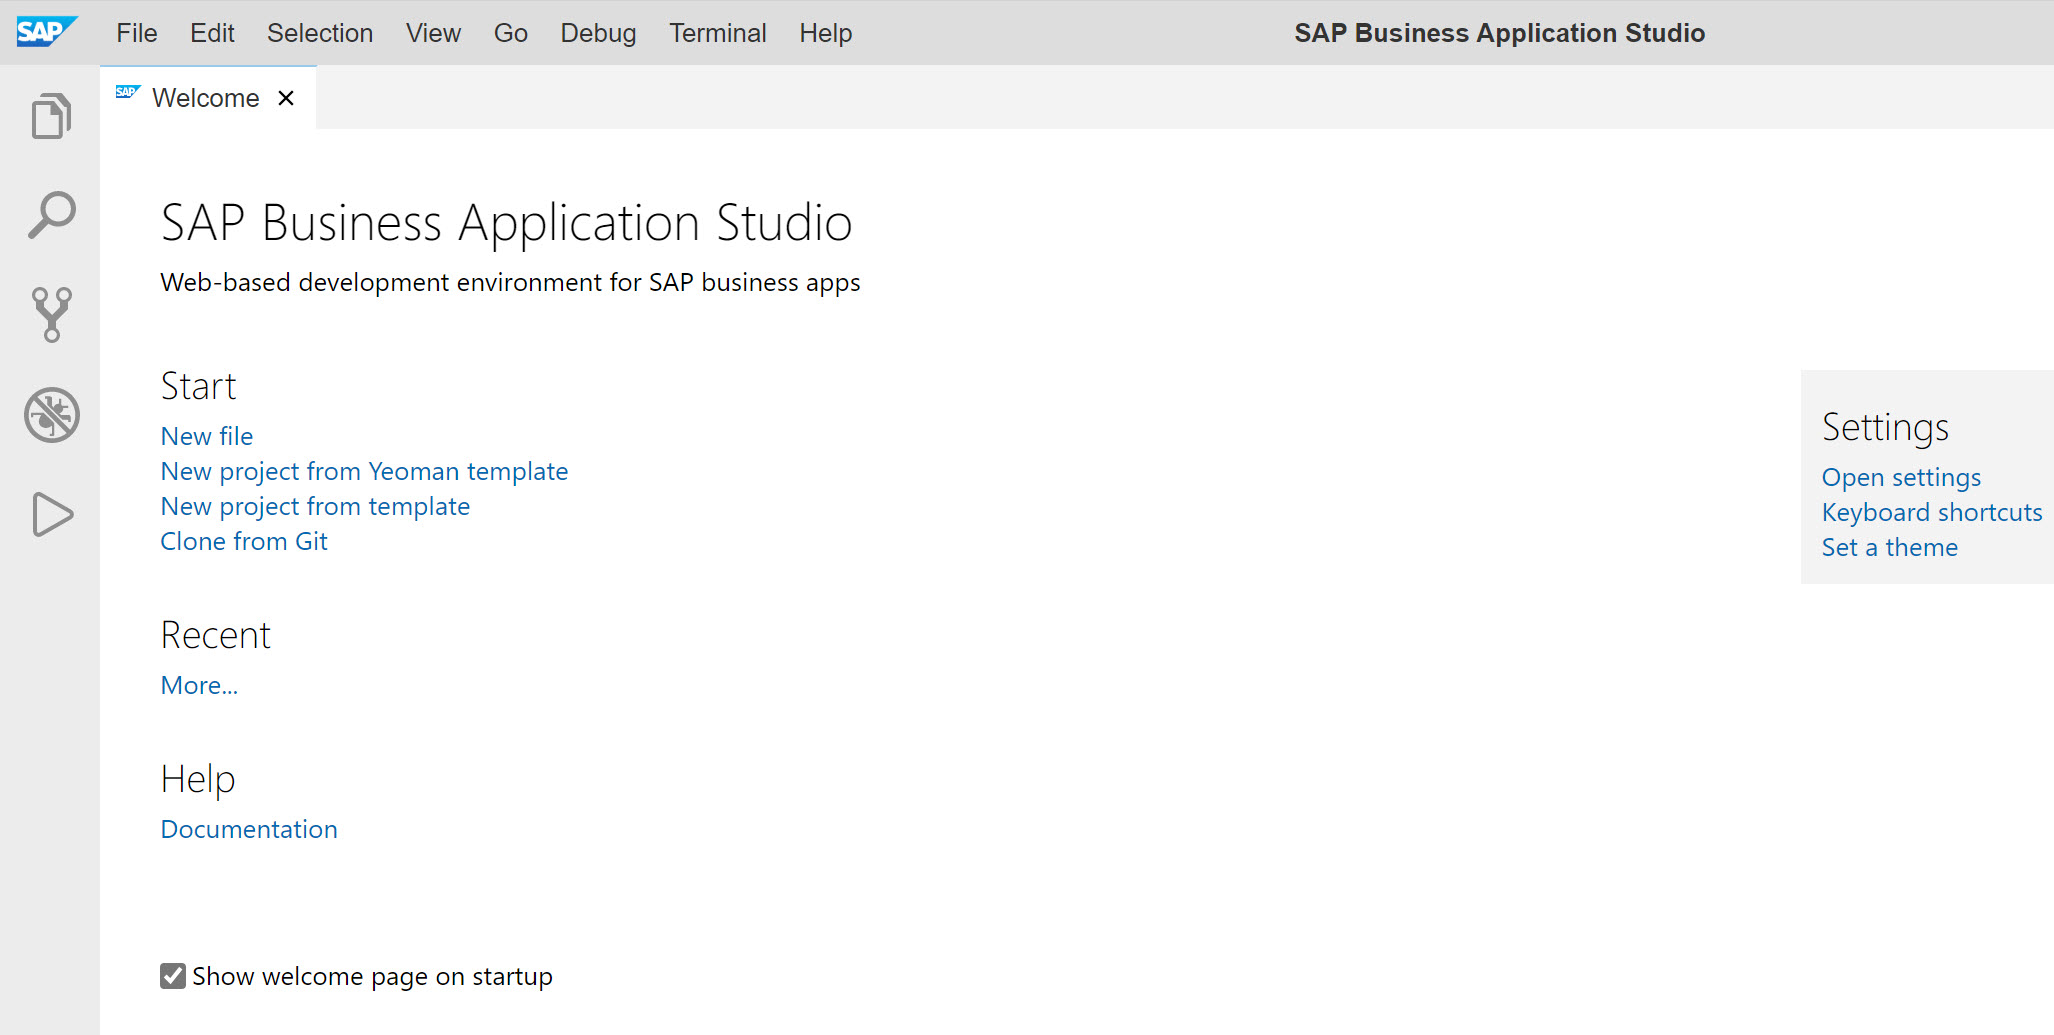Open the Search magnifier in activity bar
Viewport: 2054px width, 1035px height.
point(51,215)
